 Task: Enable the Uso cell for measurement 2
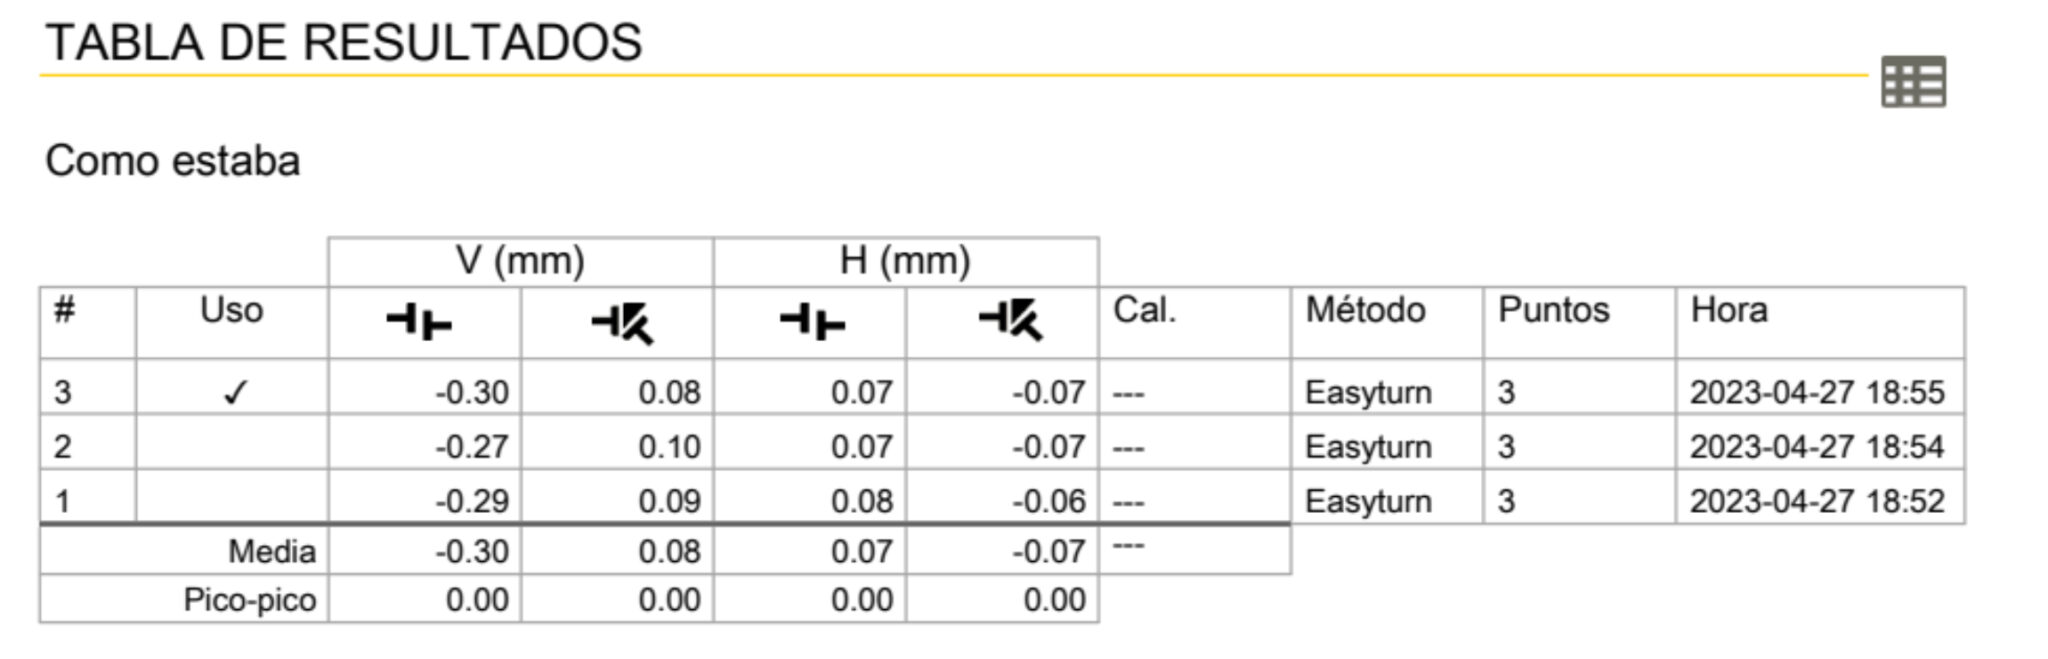pyautogui.click(x=232, y=446)
